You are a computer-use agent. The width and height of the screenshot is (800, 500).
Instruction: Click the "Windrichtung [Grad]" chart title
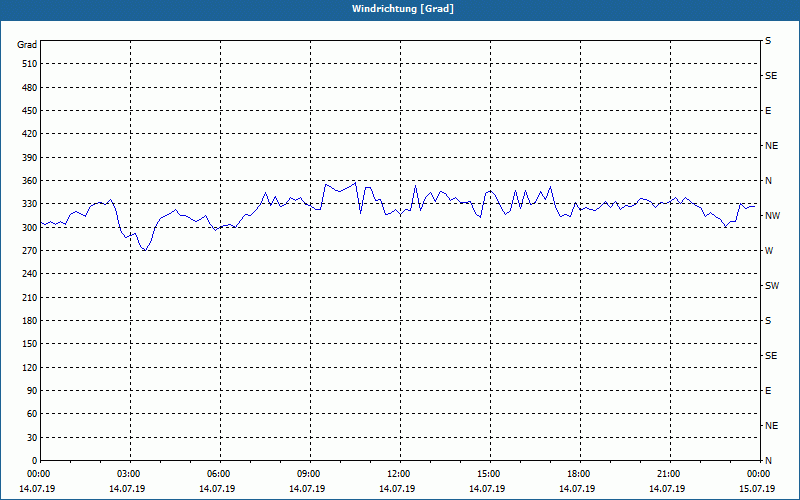(x=403, y=9)
